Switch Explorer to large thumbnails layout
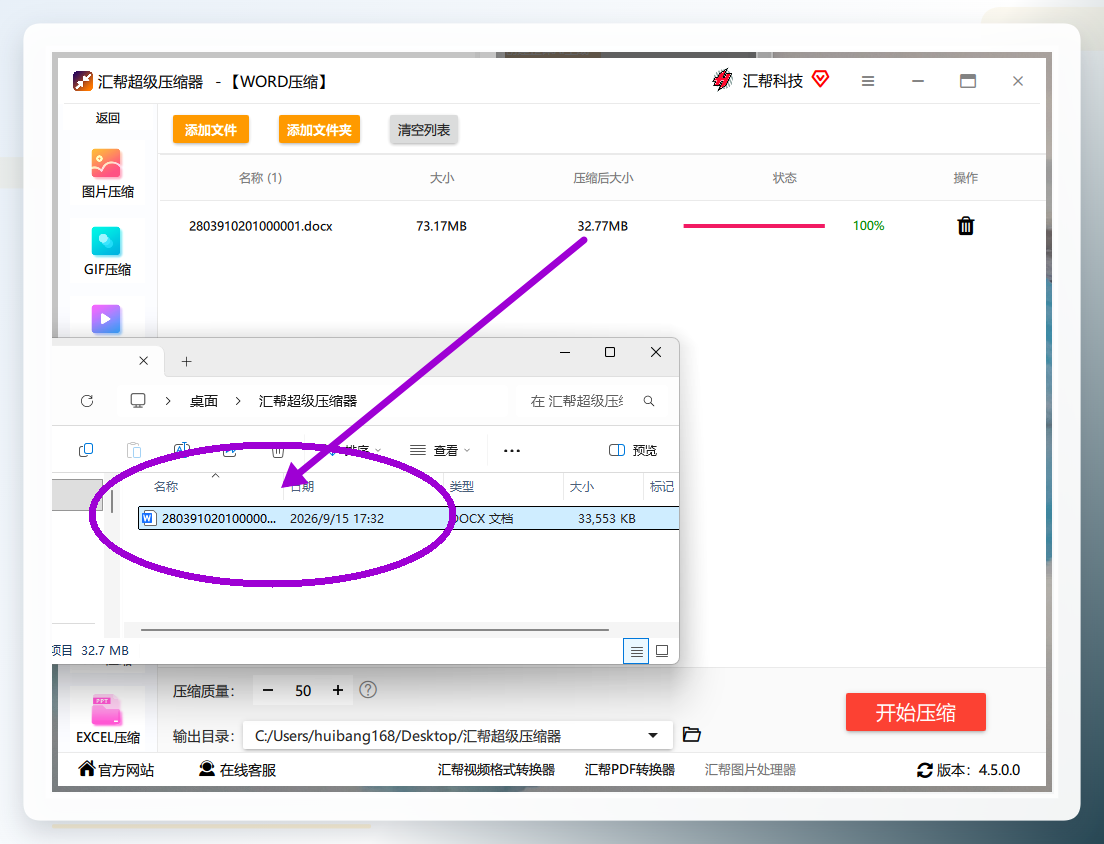1104x844 pixels. 662,651
